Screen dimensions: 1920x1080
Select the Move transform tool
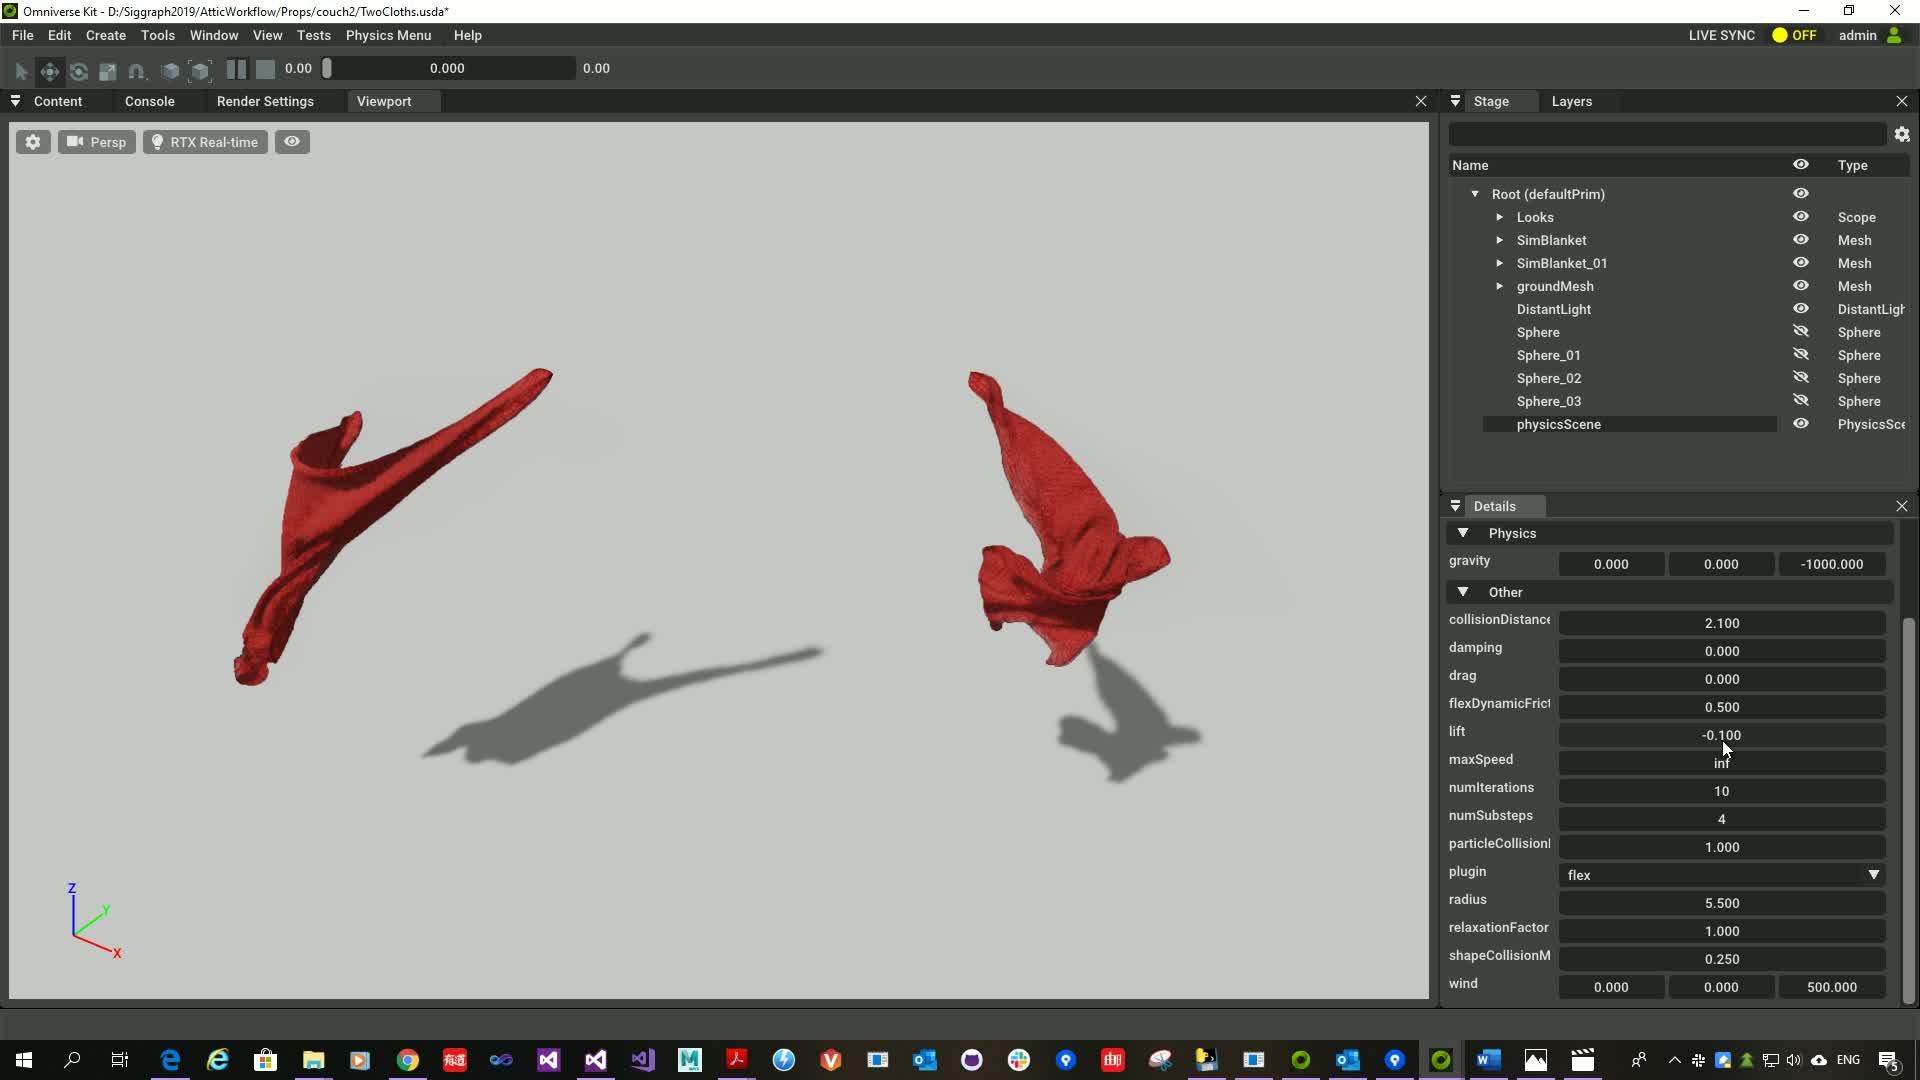coord(49,71)
